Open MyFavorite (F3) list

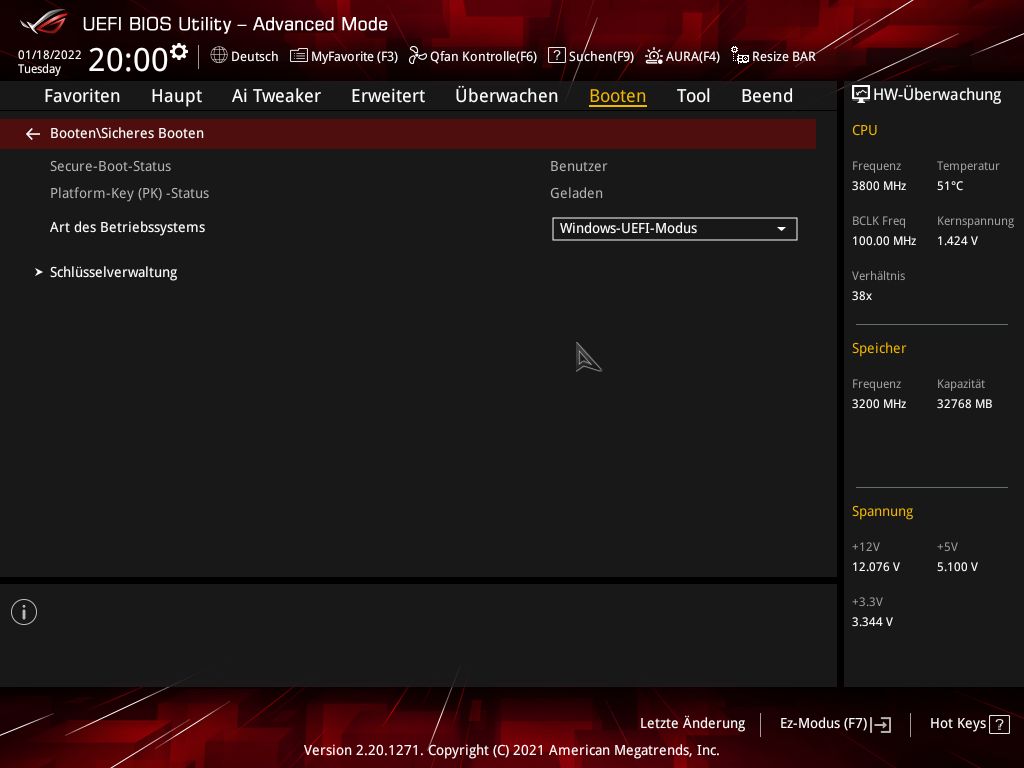coord(344,56)
